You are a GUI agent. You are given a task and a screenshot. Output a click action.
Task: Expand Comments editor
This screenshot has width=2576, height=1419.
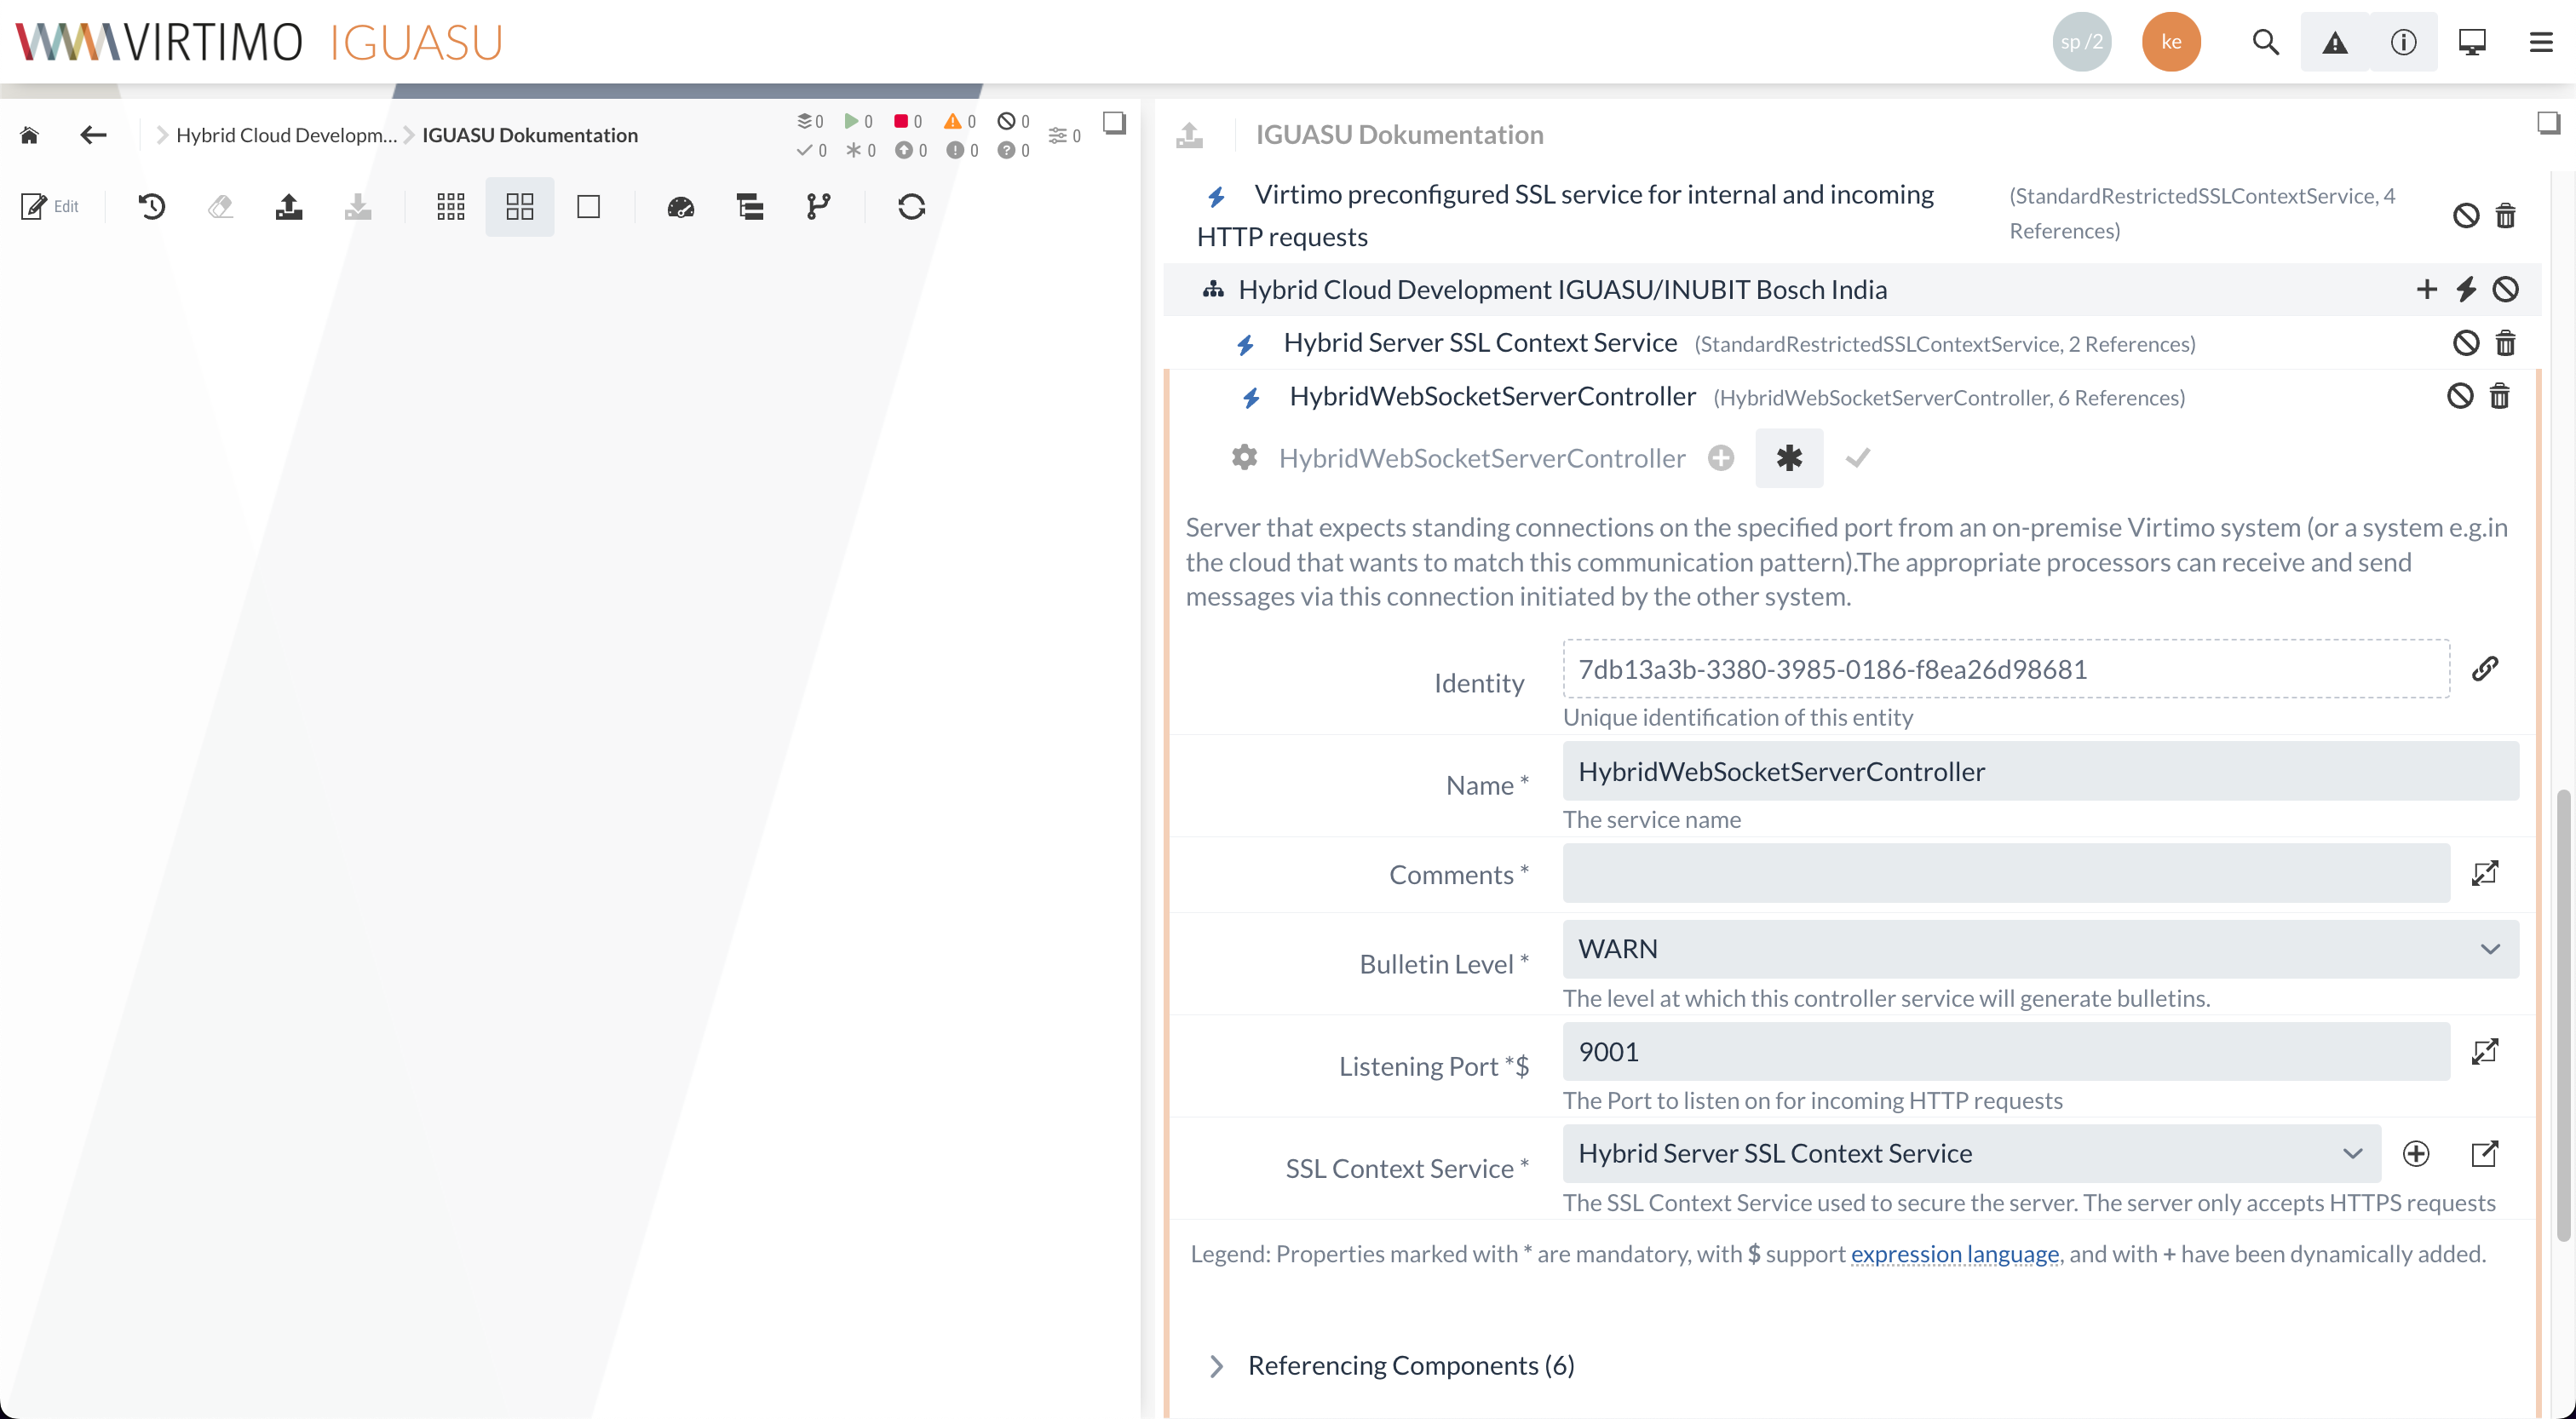2485,873
